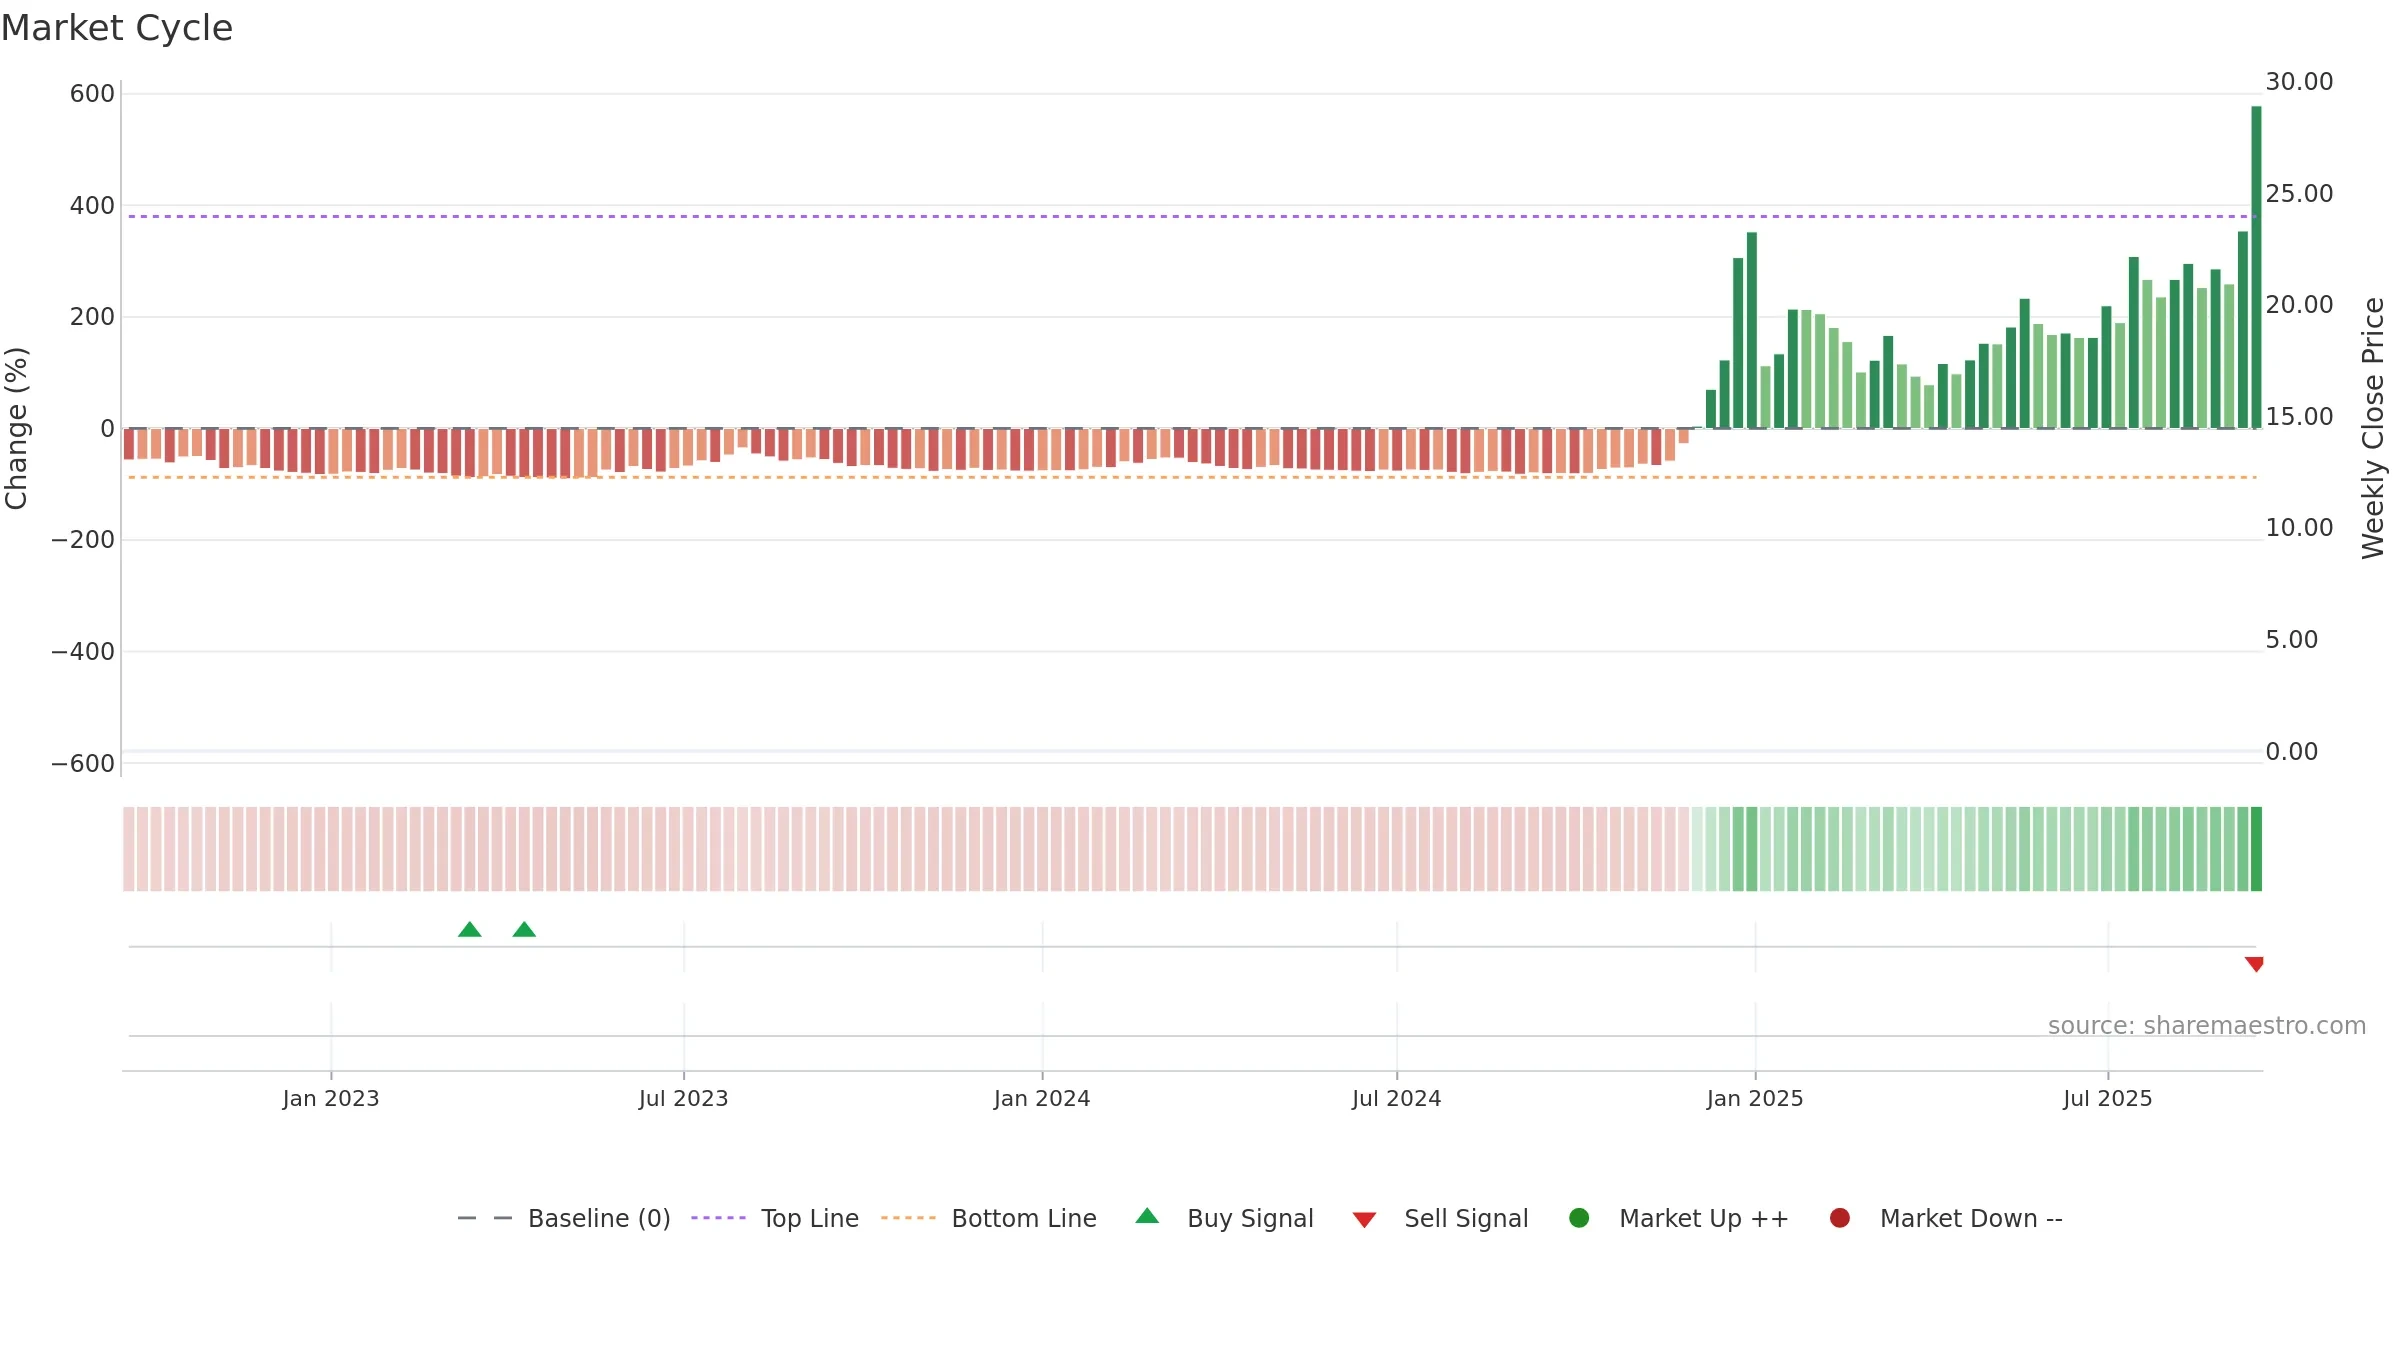Click the Jul 2024 axis label
2400x1350 pixels.
pos(1397,1099)
